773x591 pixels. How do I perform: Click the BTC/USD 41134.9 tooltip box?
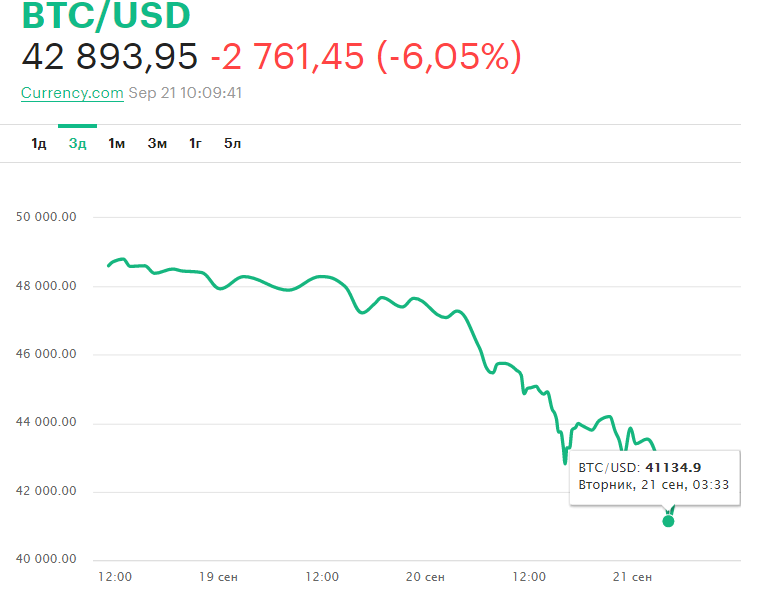(654, 476)
